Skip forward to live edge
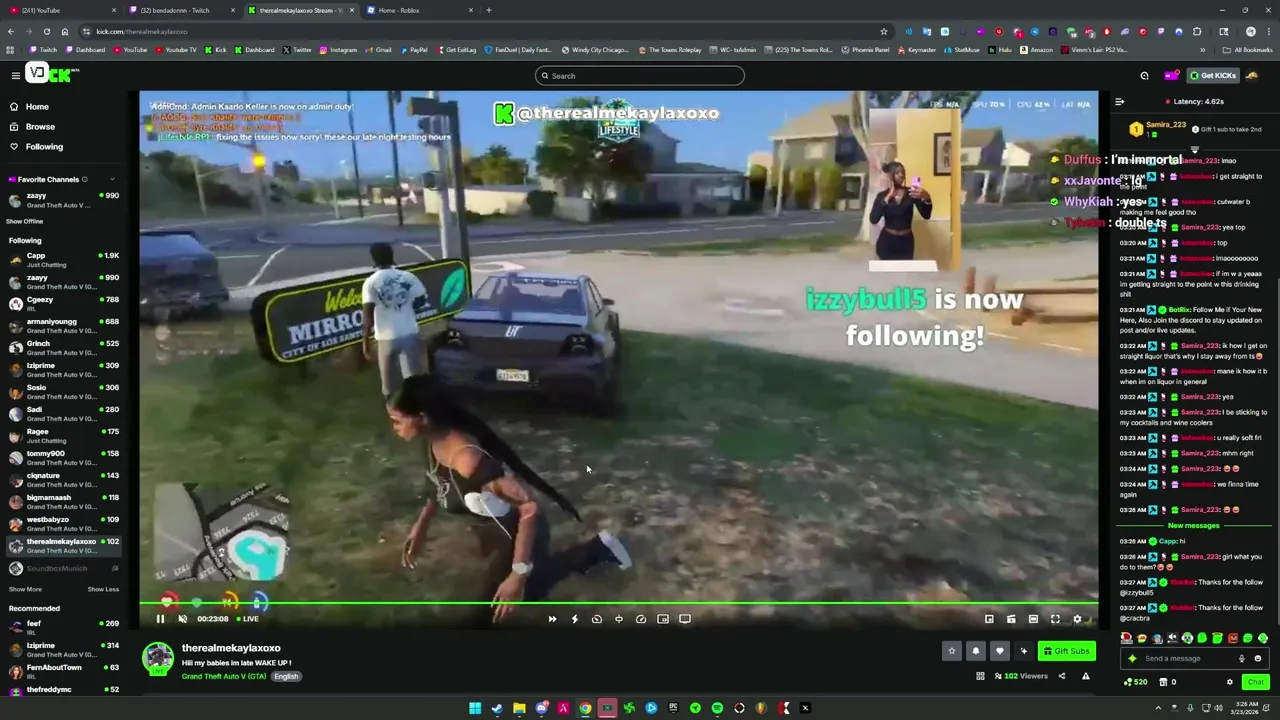Screen dimensions: 1280x720 click(x=552, y=619)
